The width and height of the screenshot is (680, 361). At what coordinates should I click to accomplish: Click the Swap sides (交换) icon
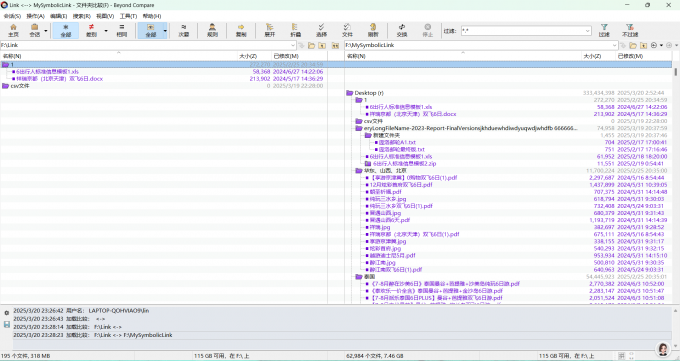pyautogui.click(x=402, y=30)
